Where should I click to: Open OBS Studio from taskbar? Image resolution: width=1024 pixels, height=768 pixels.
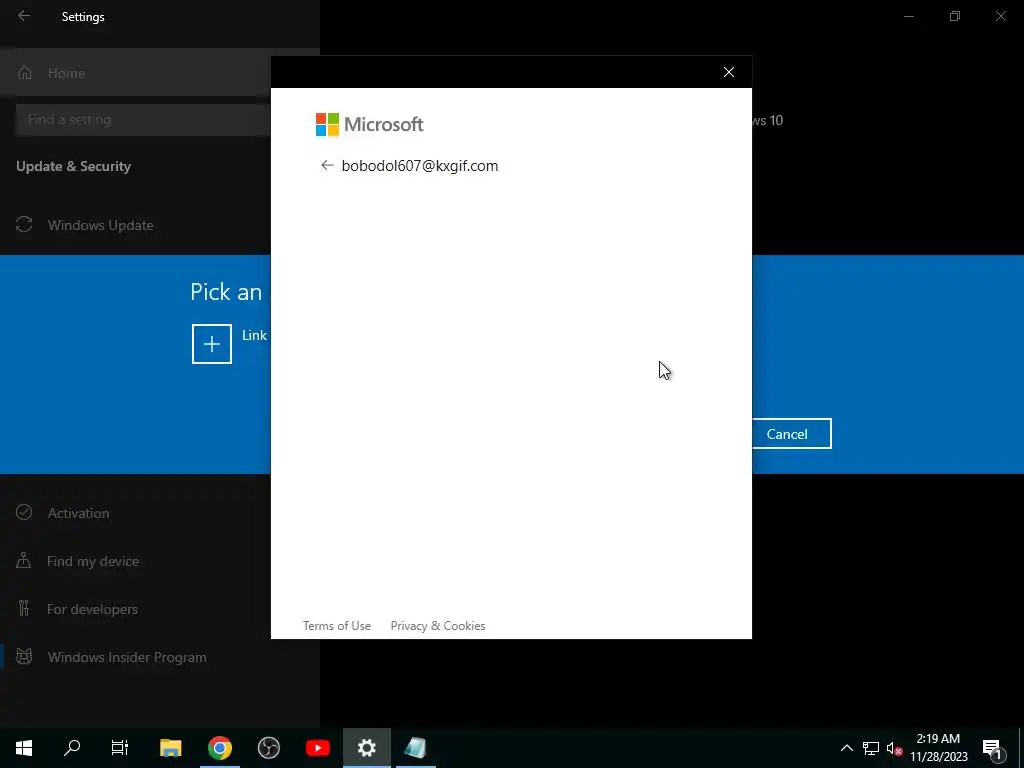pos(268,748)
